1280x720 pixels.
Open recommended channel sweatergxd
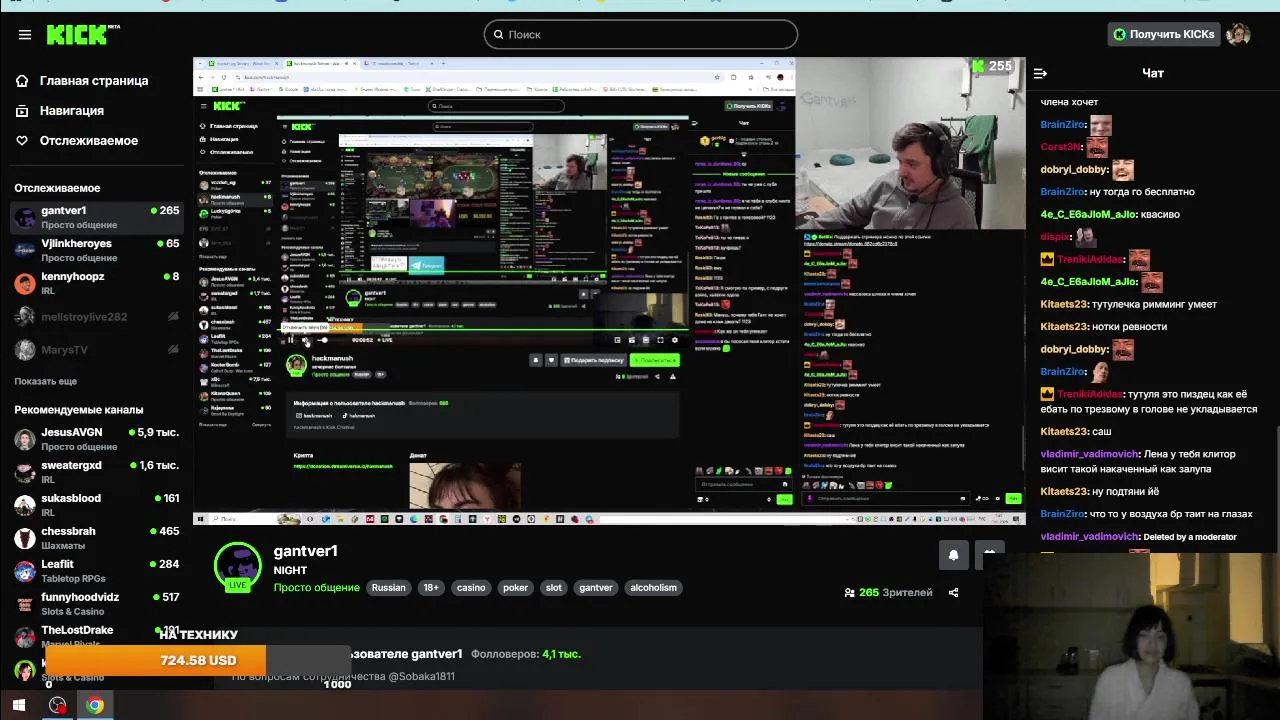click(x=96, y=472)
